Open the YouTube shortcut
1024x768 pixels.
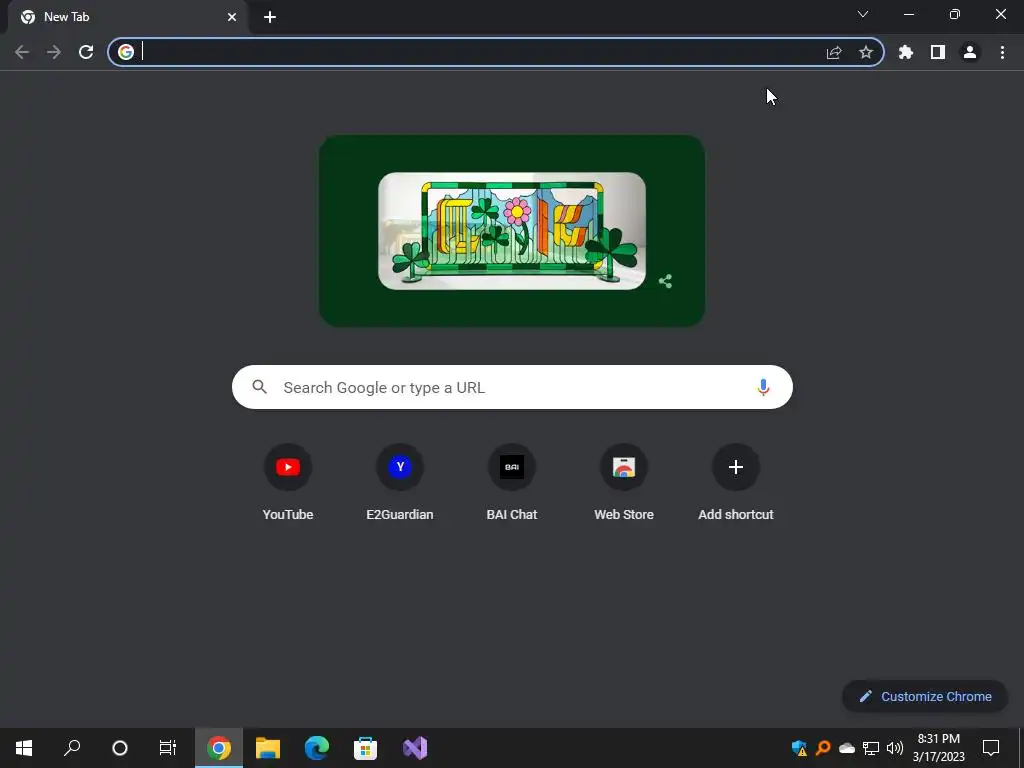click(x=288, y=482)
